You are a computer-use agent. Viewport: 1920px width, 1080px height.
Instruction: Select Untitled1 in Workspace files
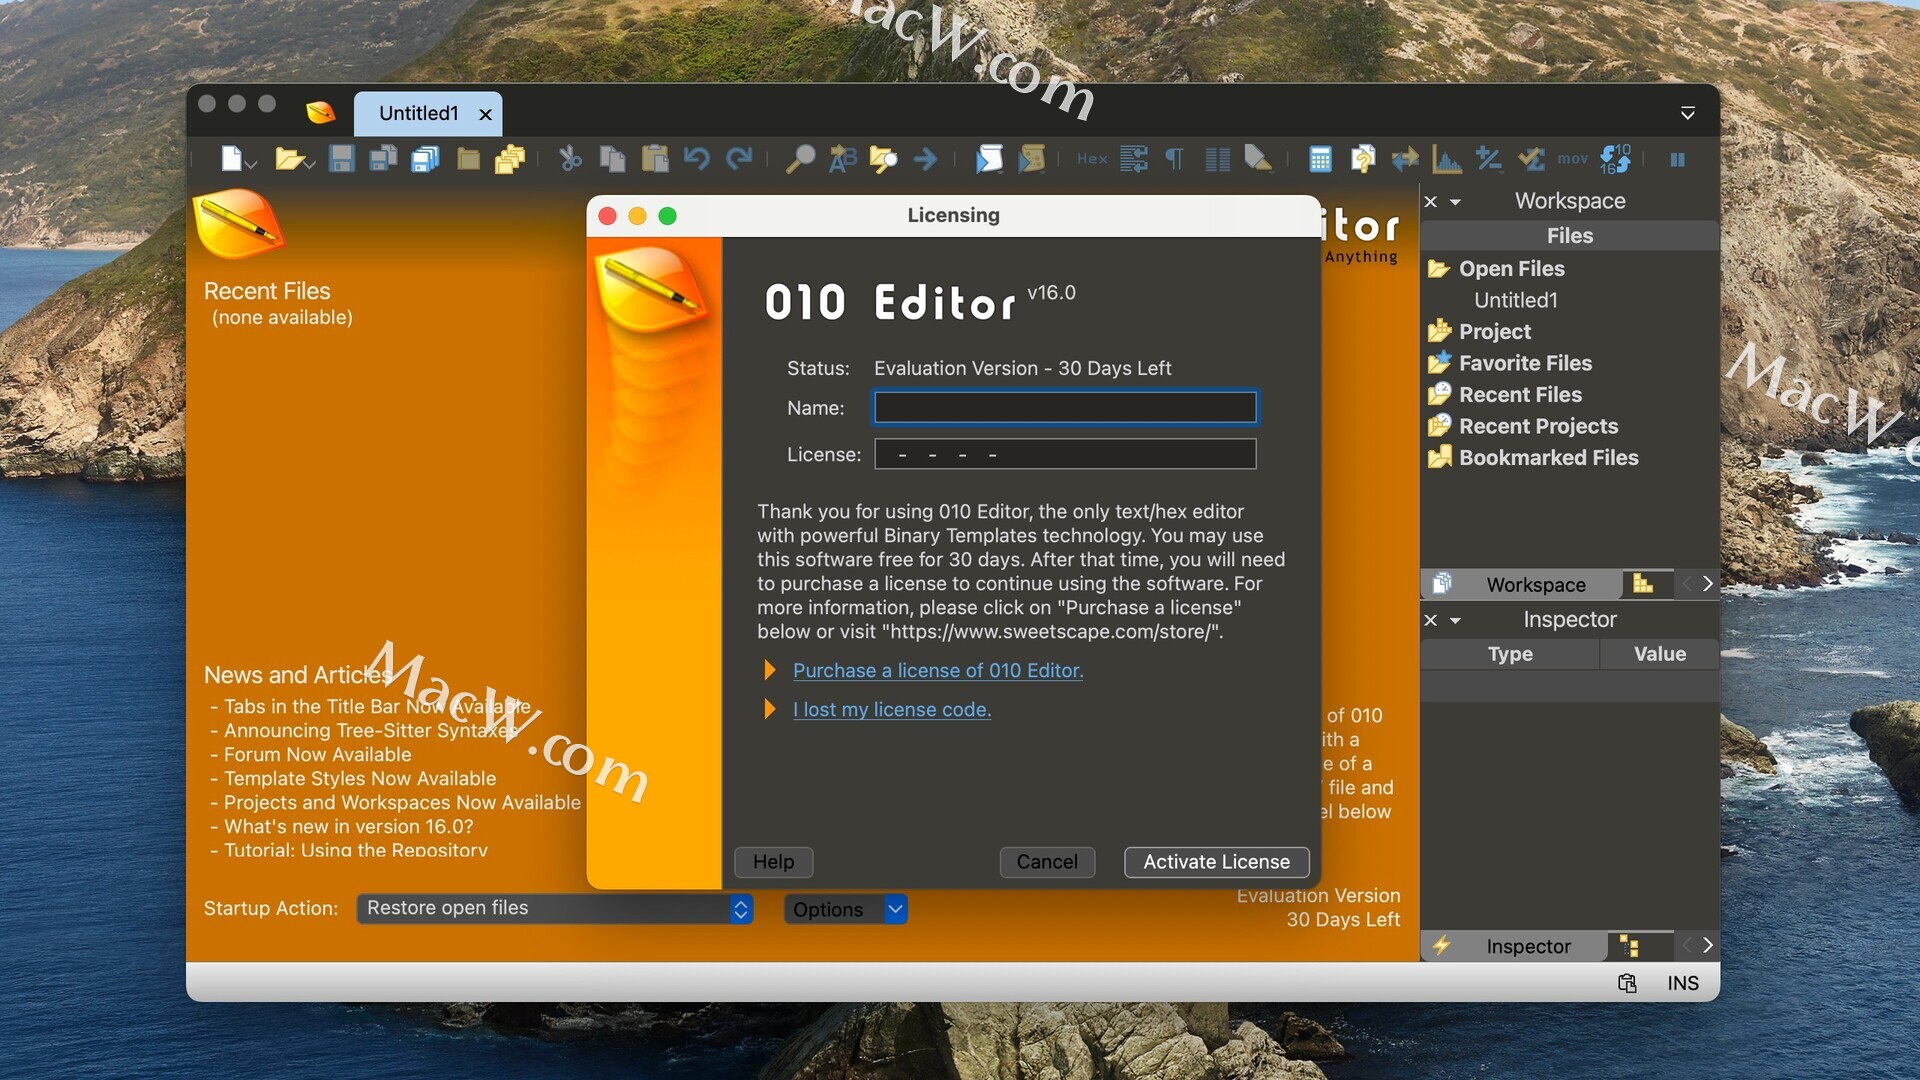[x=1515, y=300]
